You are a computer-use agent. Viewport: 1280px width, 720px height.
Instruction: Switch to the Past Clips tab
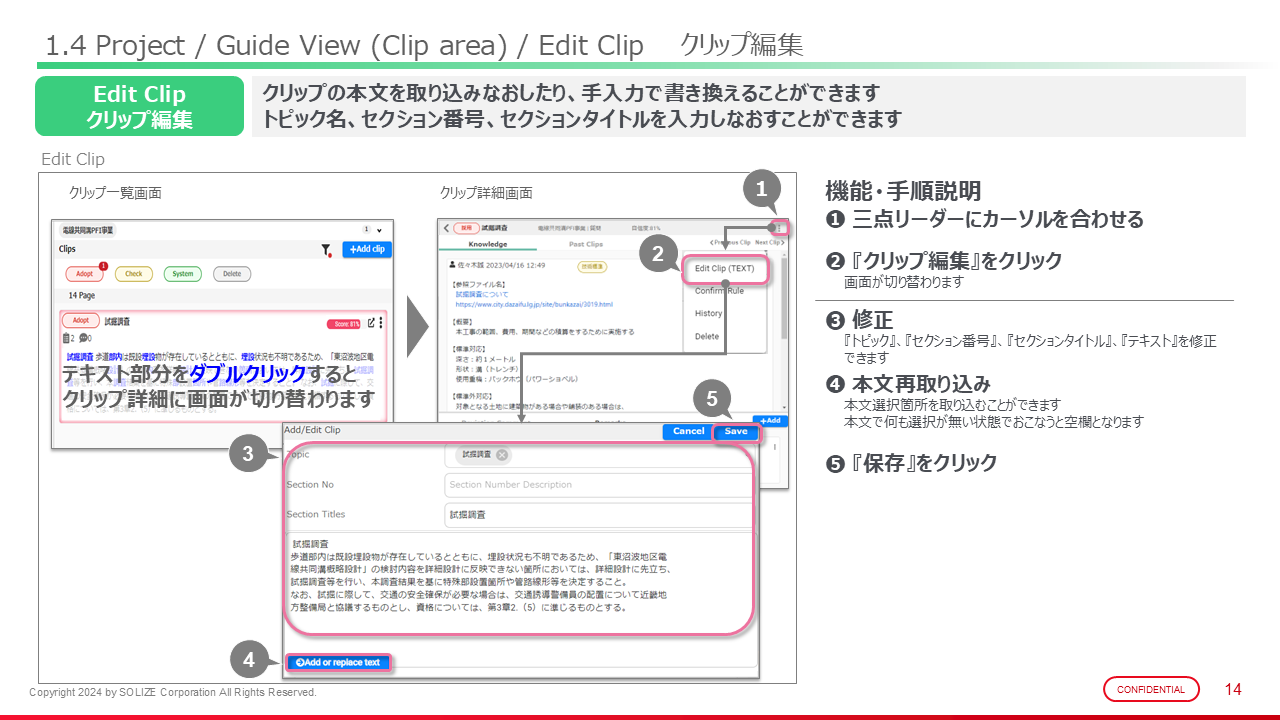click(585, 244)
